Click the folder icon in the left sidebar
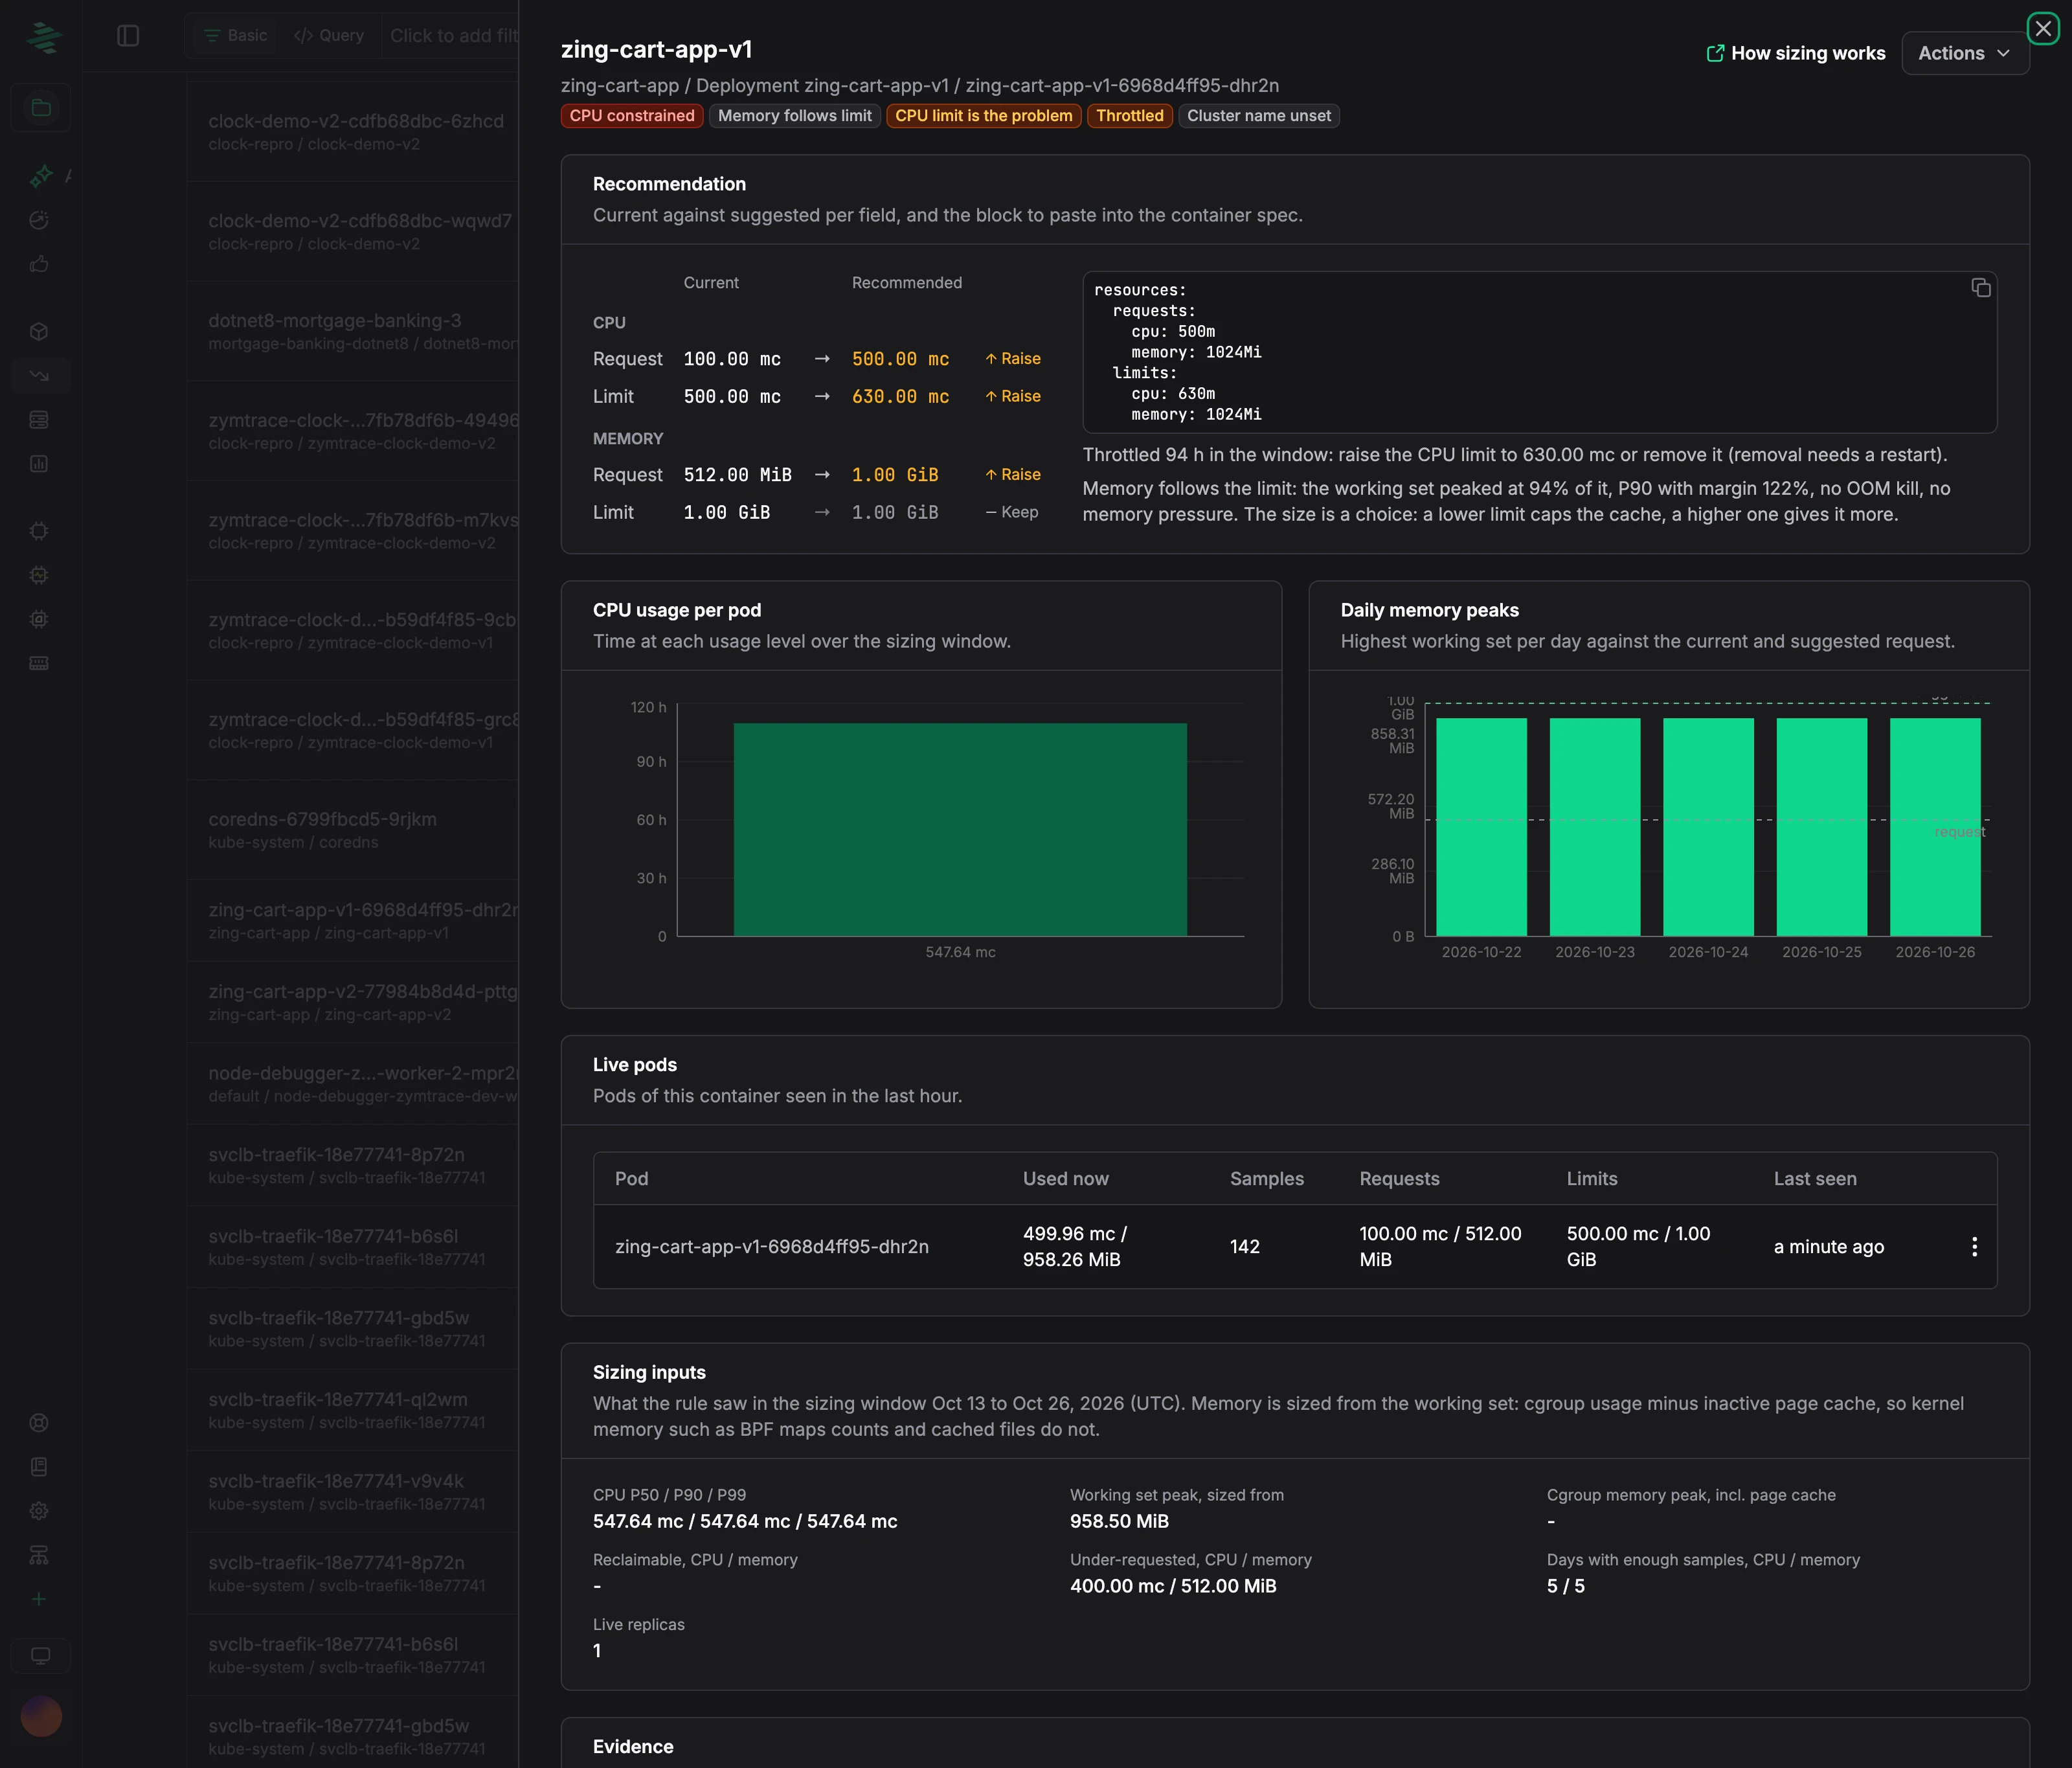Viewport: 2072px width, 1768px height. coord(41,108)
